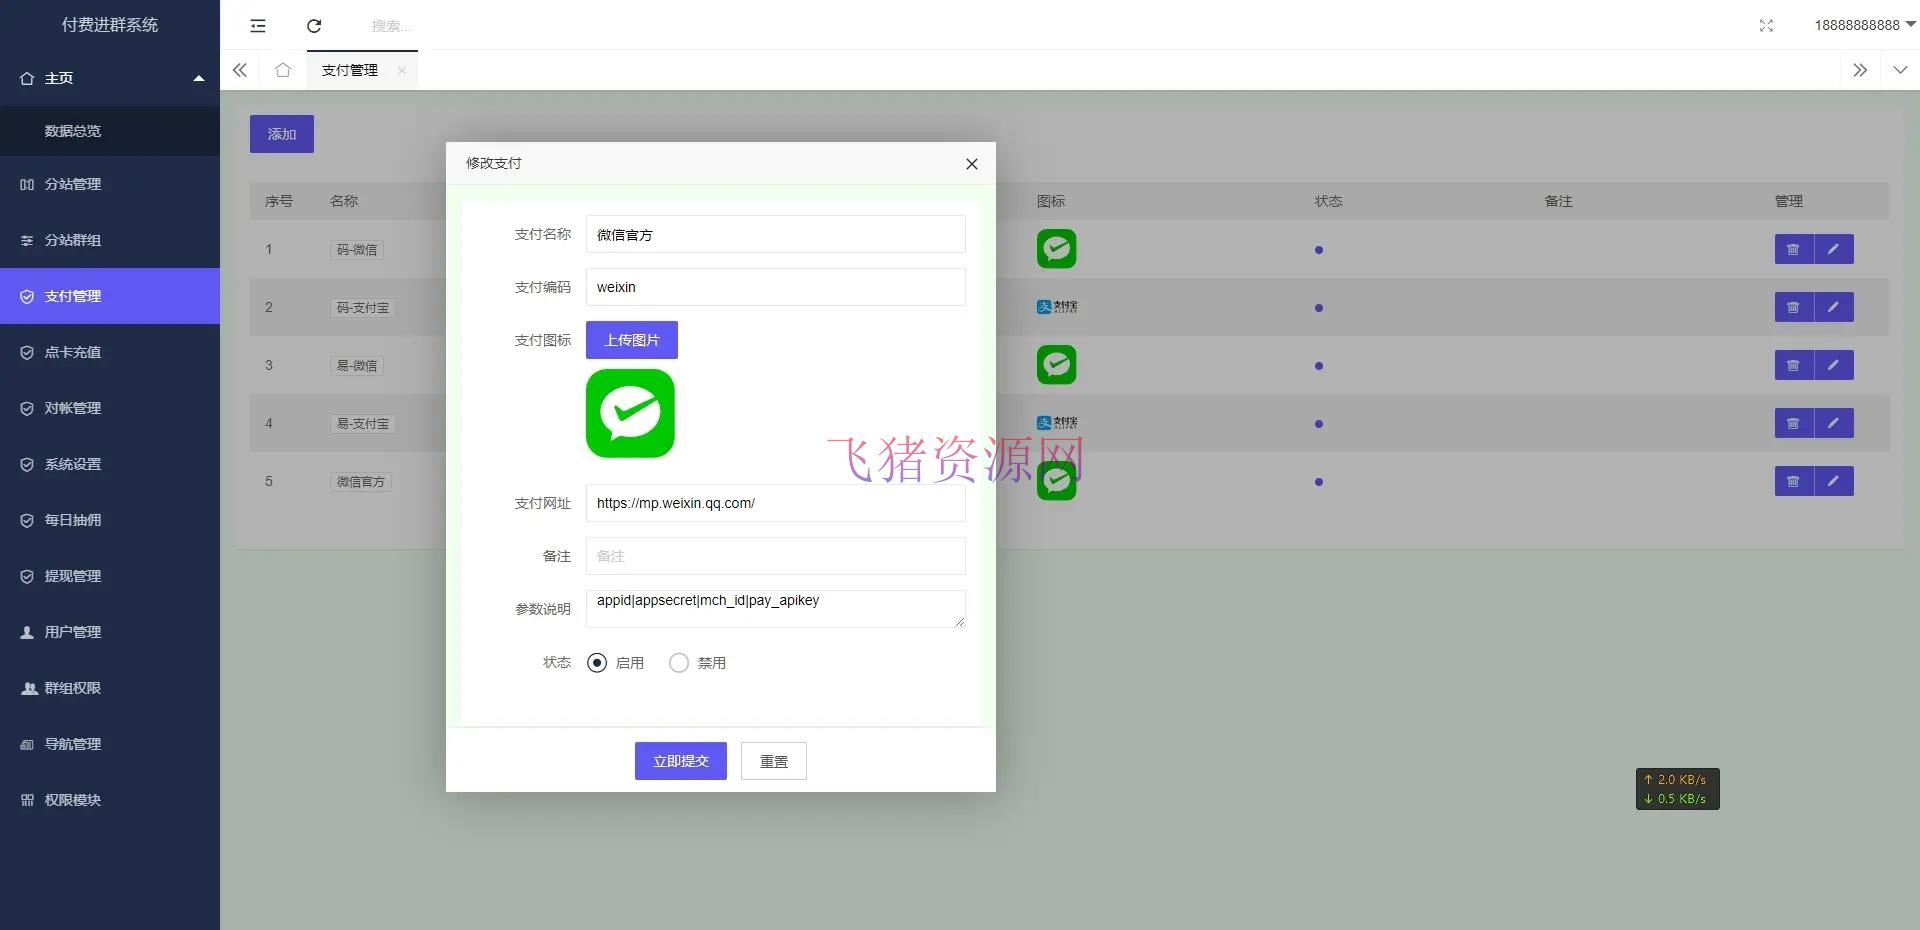Click the fullscreen icon near the account name

1766,26
